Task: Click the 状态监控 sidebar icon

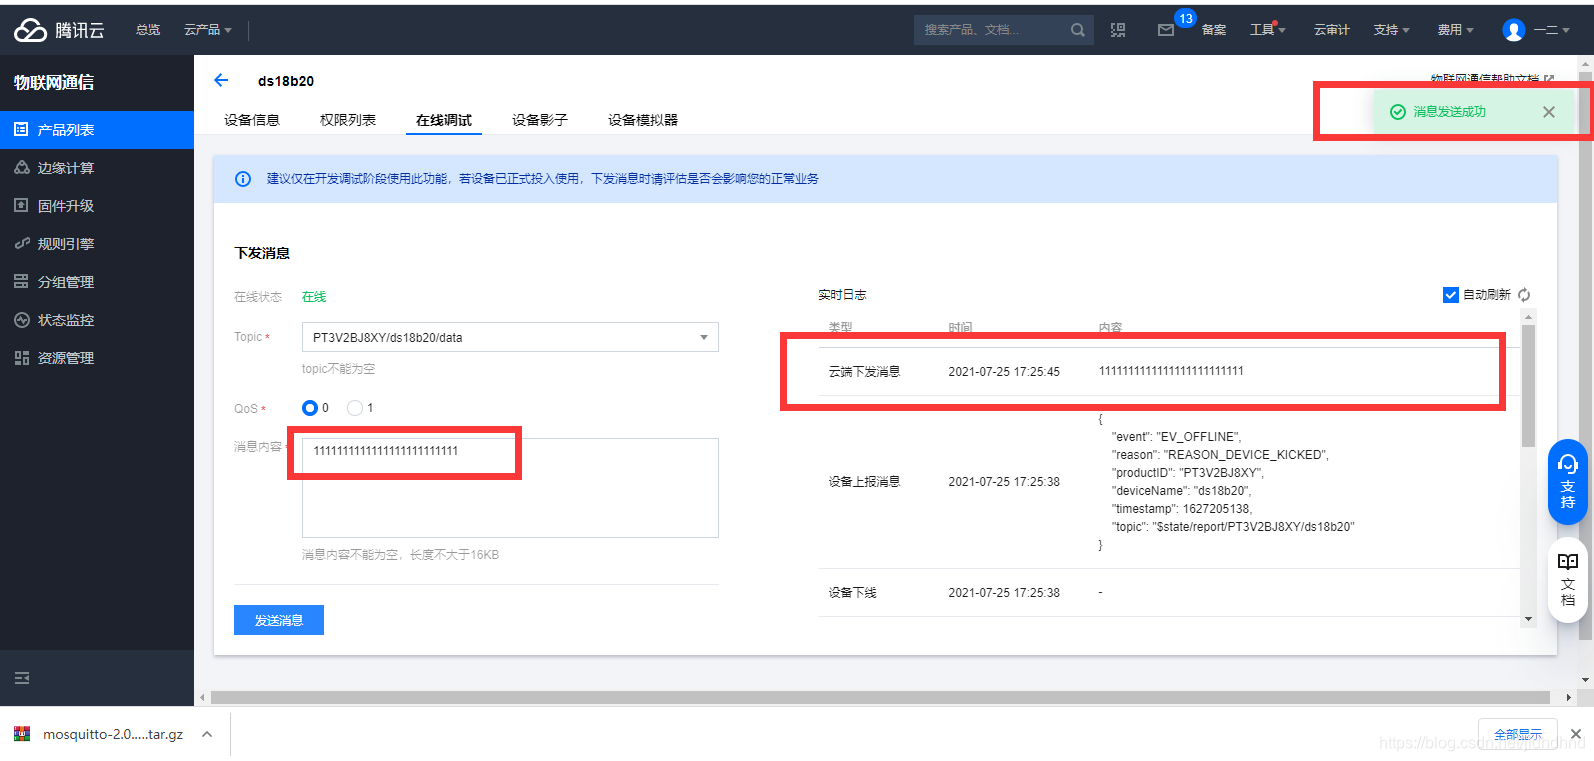Action: [x=21, y=320]
